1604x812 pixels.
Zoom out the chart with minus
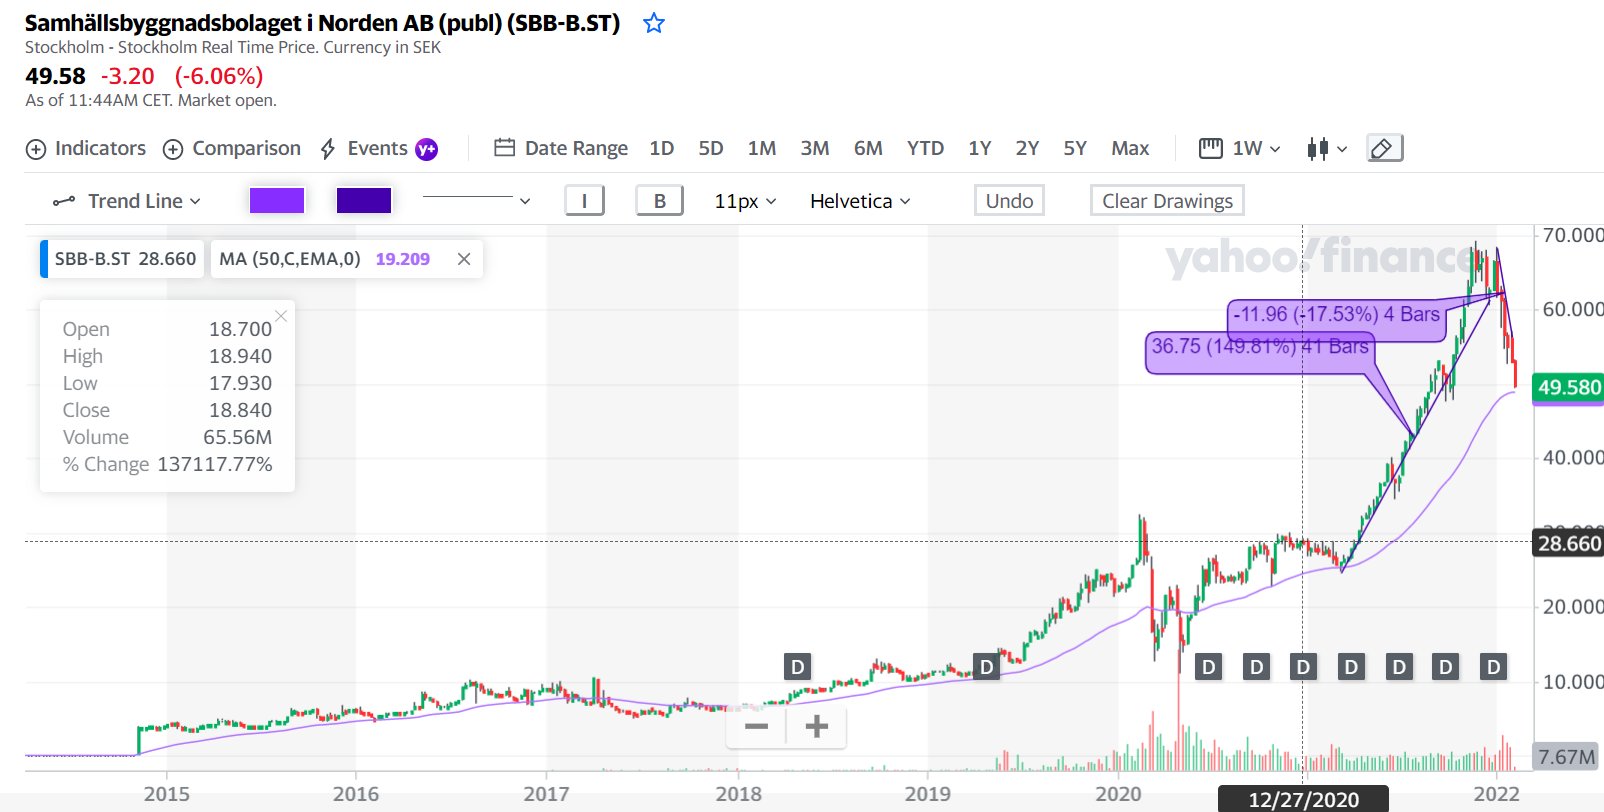tap(757, 726)
